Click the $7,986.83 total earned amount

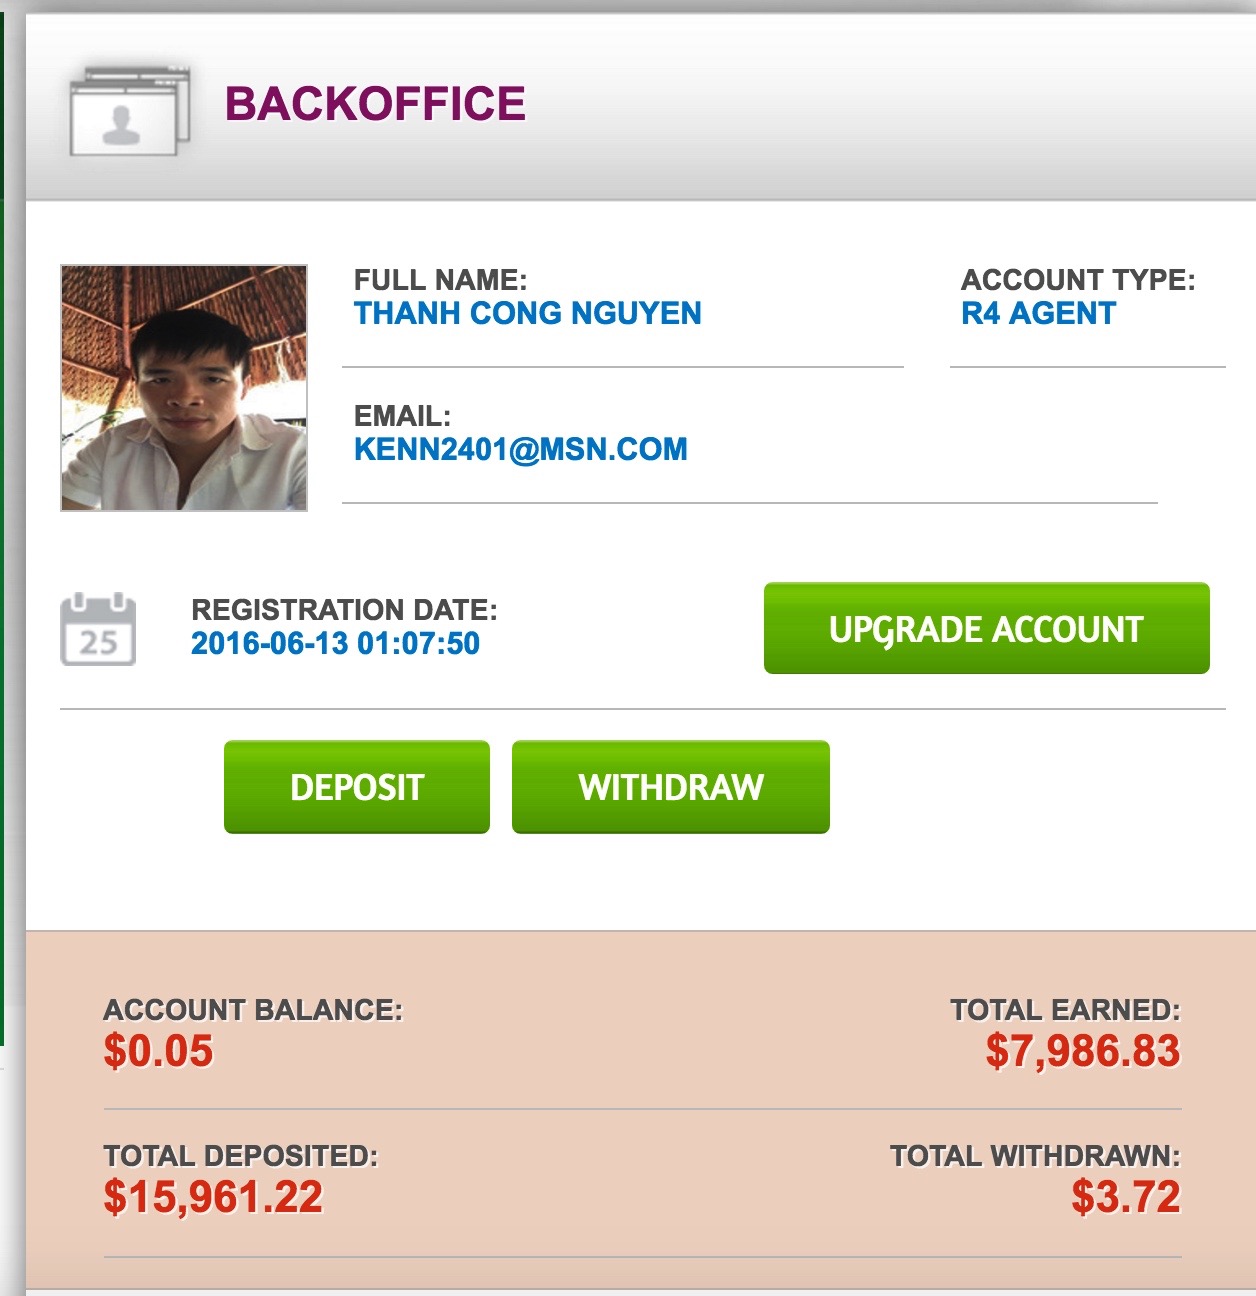pyautogui.click(x=1083, y=1051)
